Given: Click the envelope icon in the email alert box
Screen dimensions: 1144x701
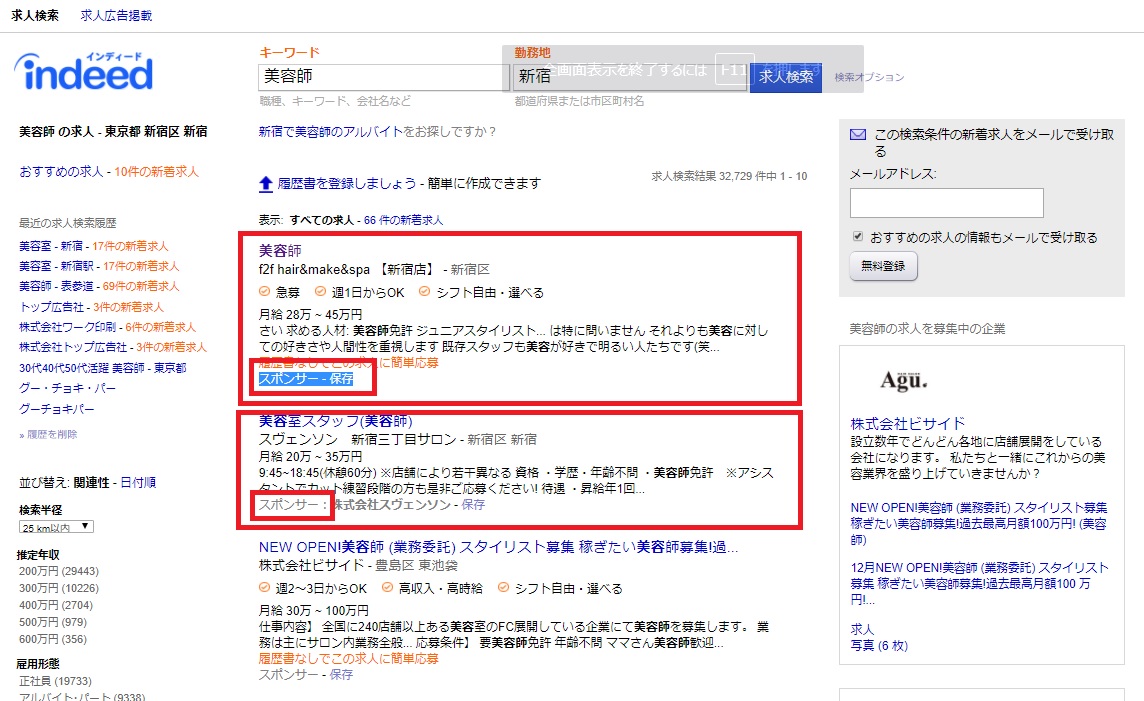Looking at the screenshot, I should point(858,135).
